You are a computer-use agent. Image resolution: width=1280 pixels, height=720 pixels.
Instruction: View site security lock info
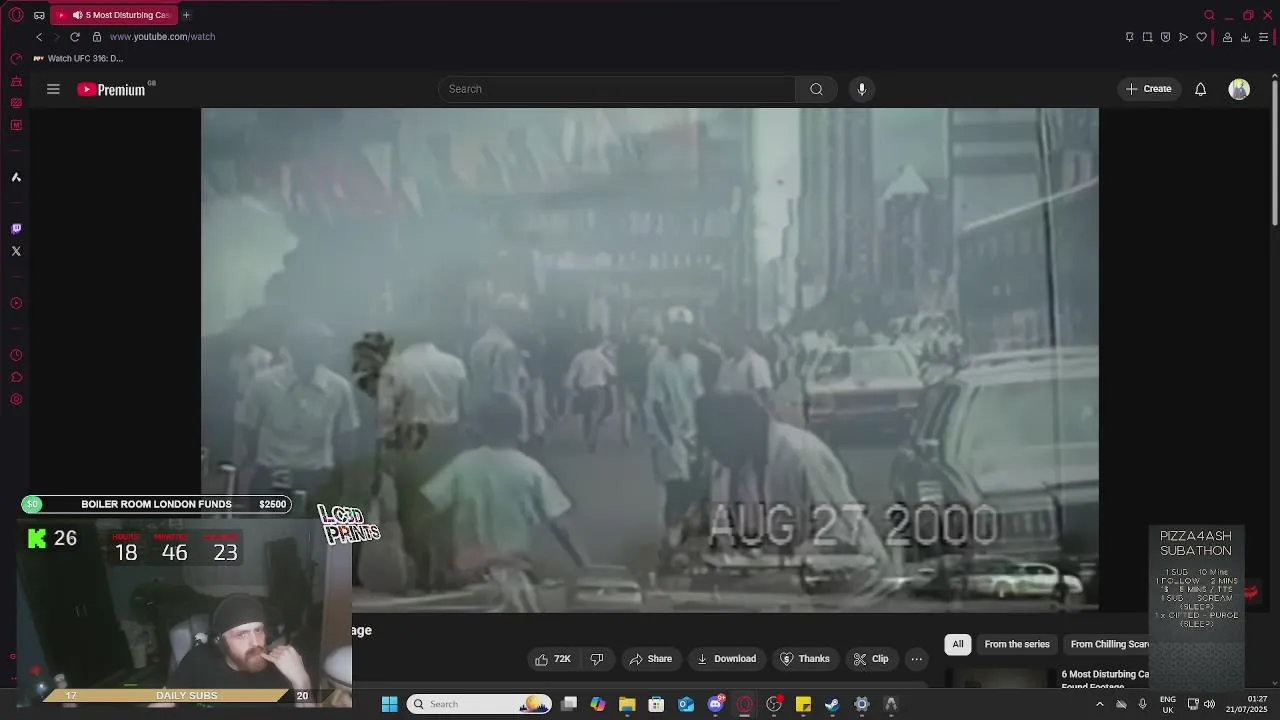[x=97, y=37]
